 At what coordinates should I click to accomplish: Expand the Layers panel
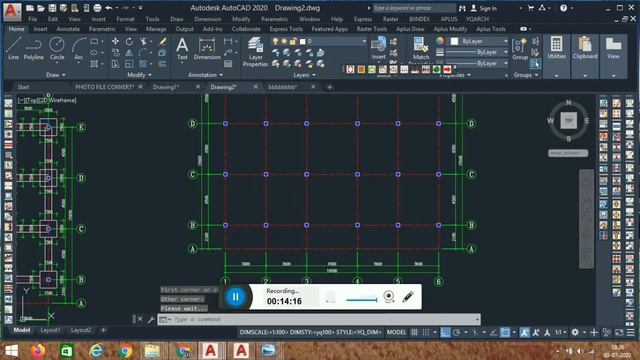[304, 75]
